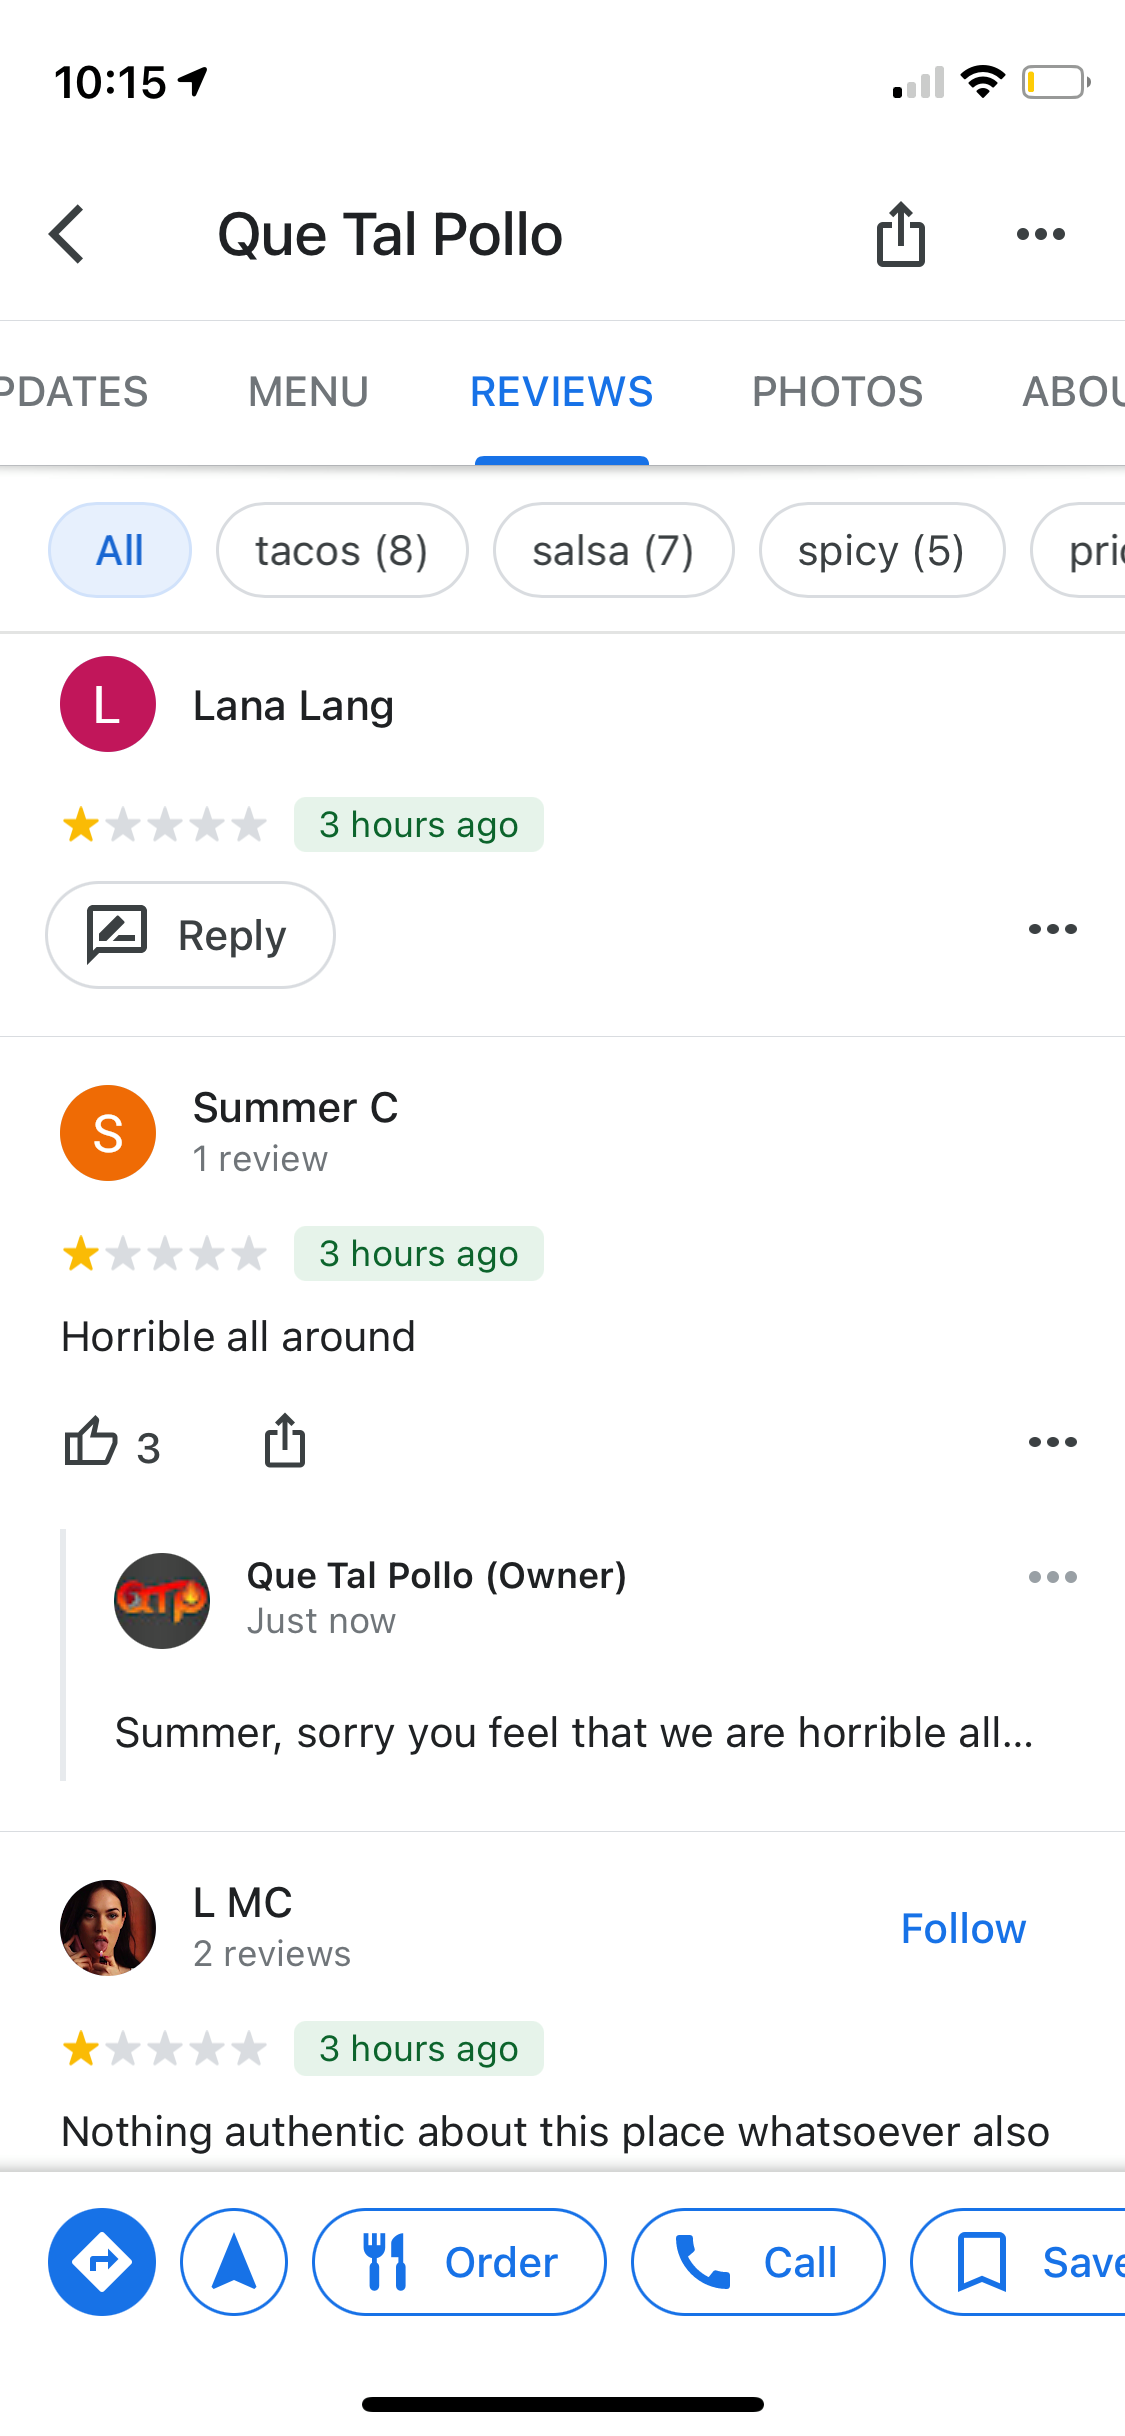This screenshot has height=2436, width=1125.
Task: Open more options for Lana Lang's review
Action: click(1052, 929)
